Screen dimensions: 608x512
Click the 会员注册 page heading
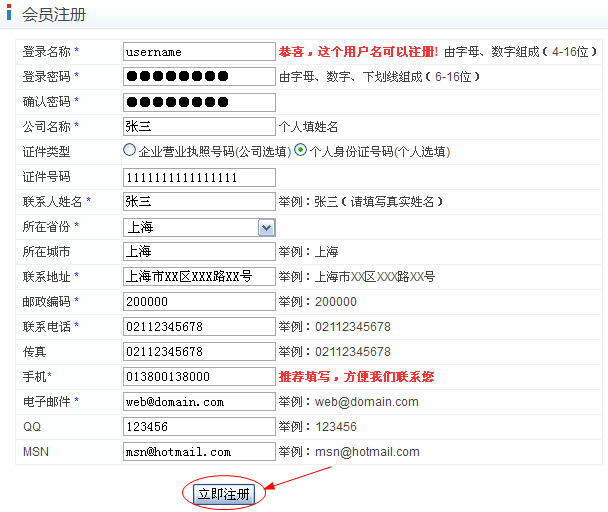coord(54,14)
